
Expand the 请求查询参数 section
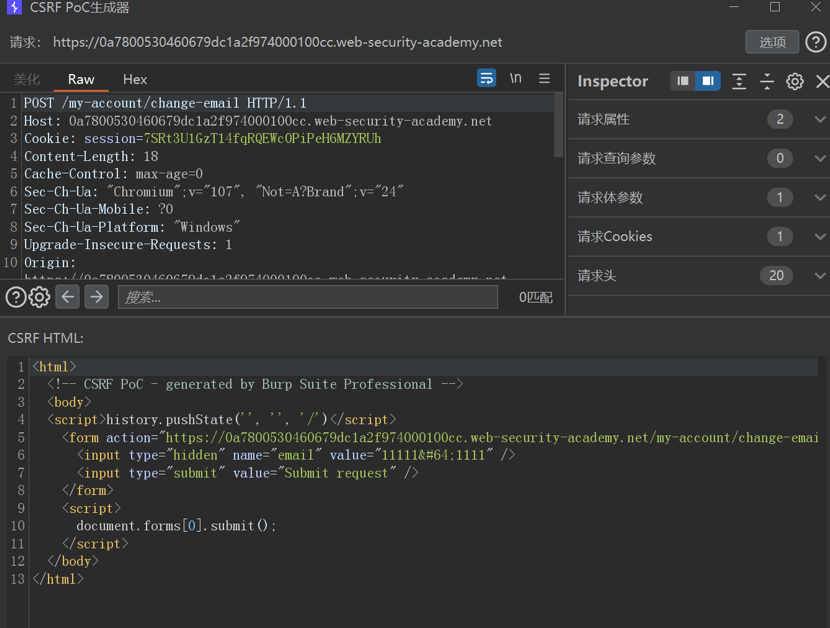[820, 158]
